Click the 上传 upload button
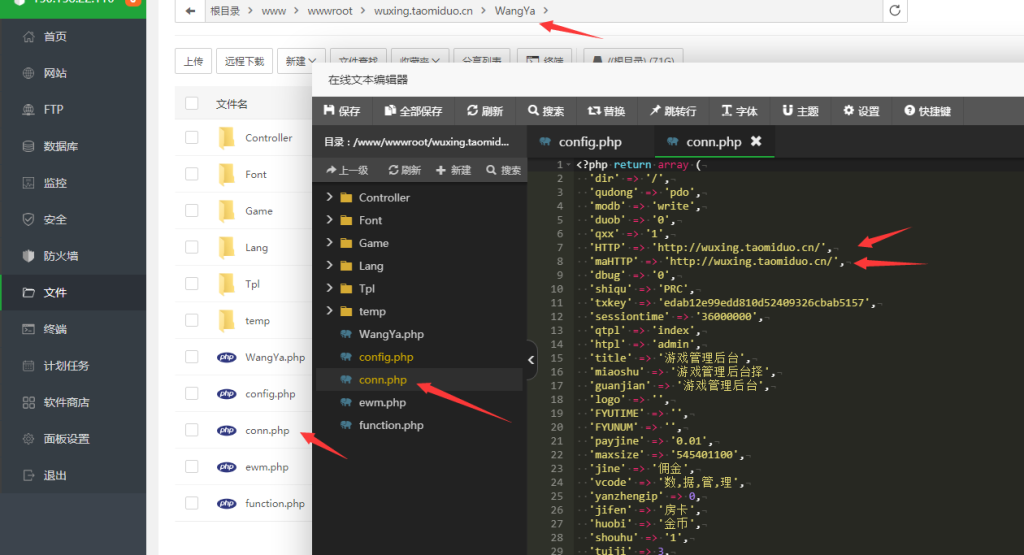This screenshot has height=555, width=1024. [x=193, y=61]
